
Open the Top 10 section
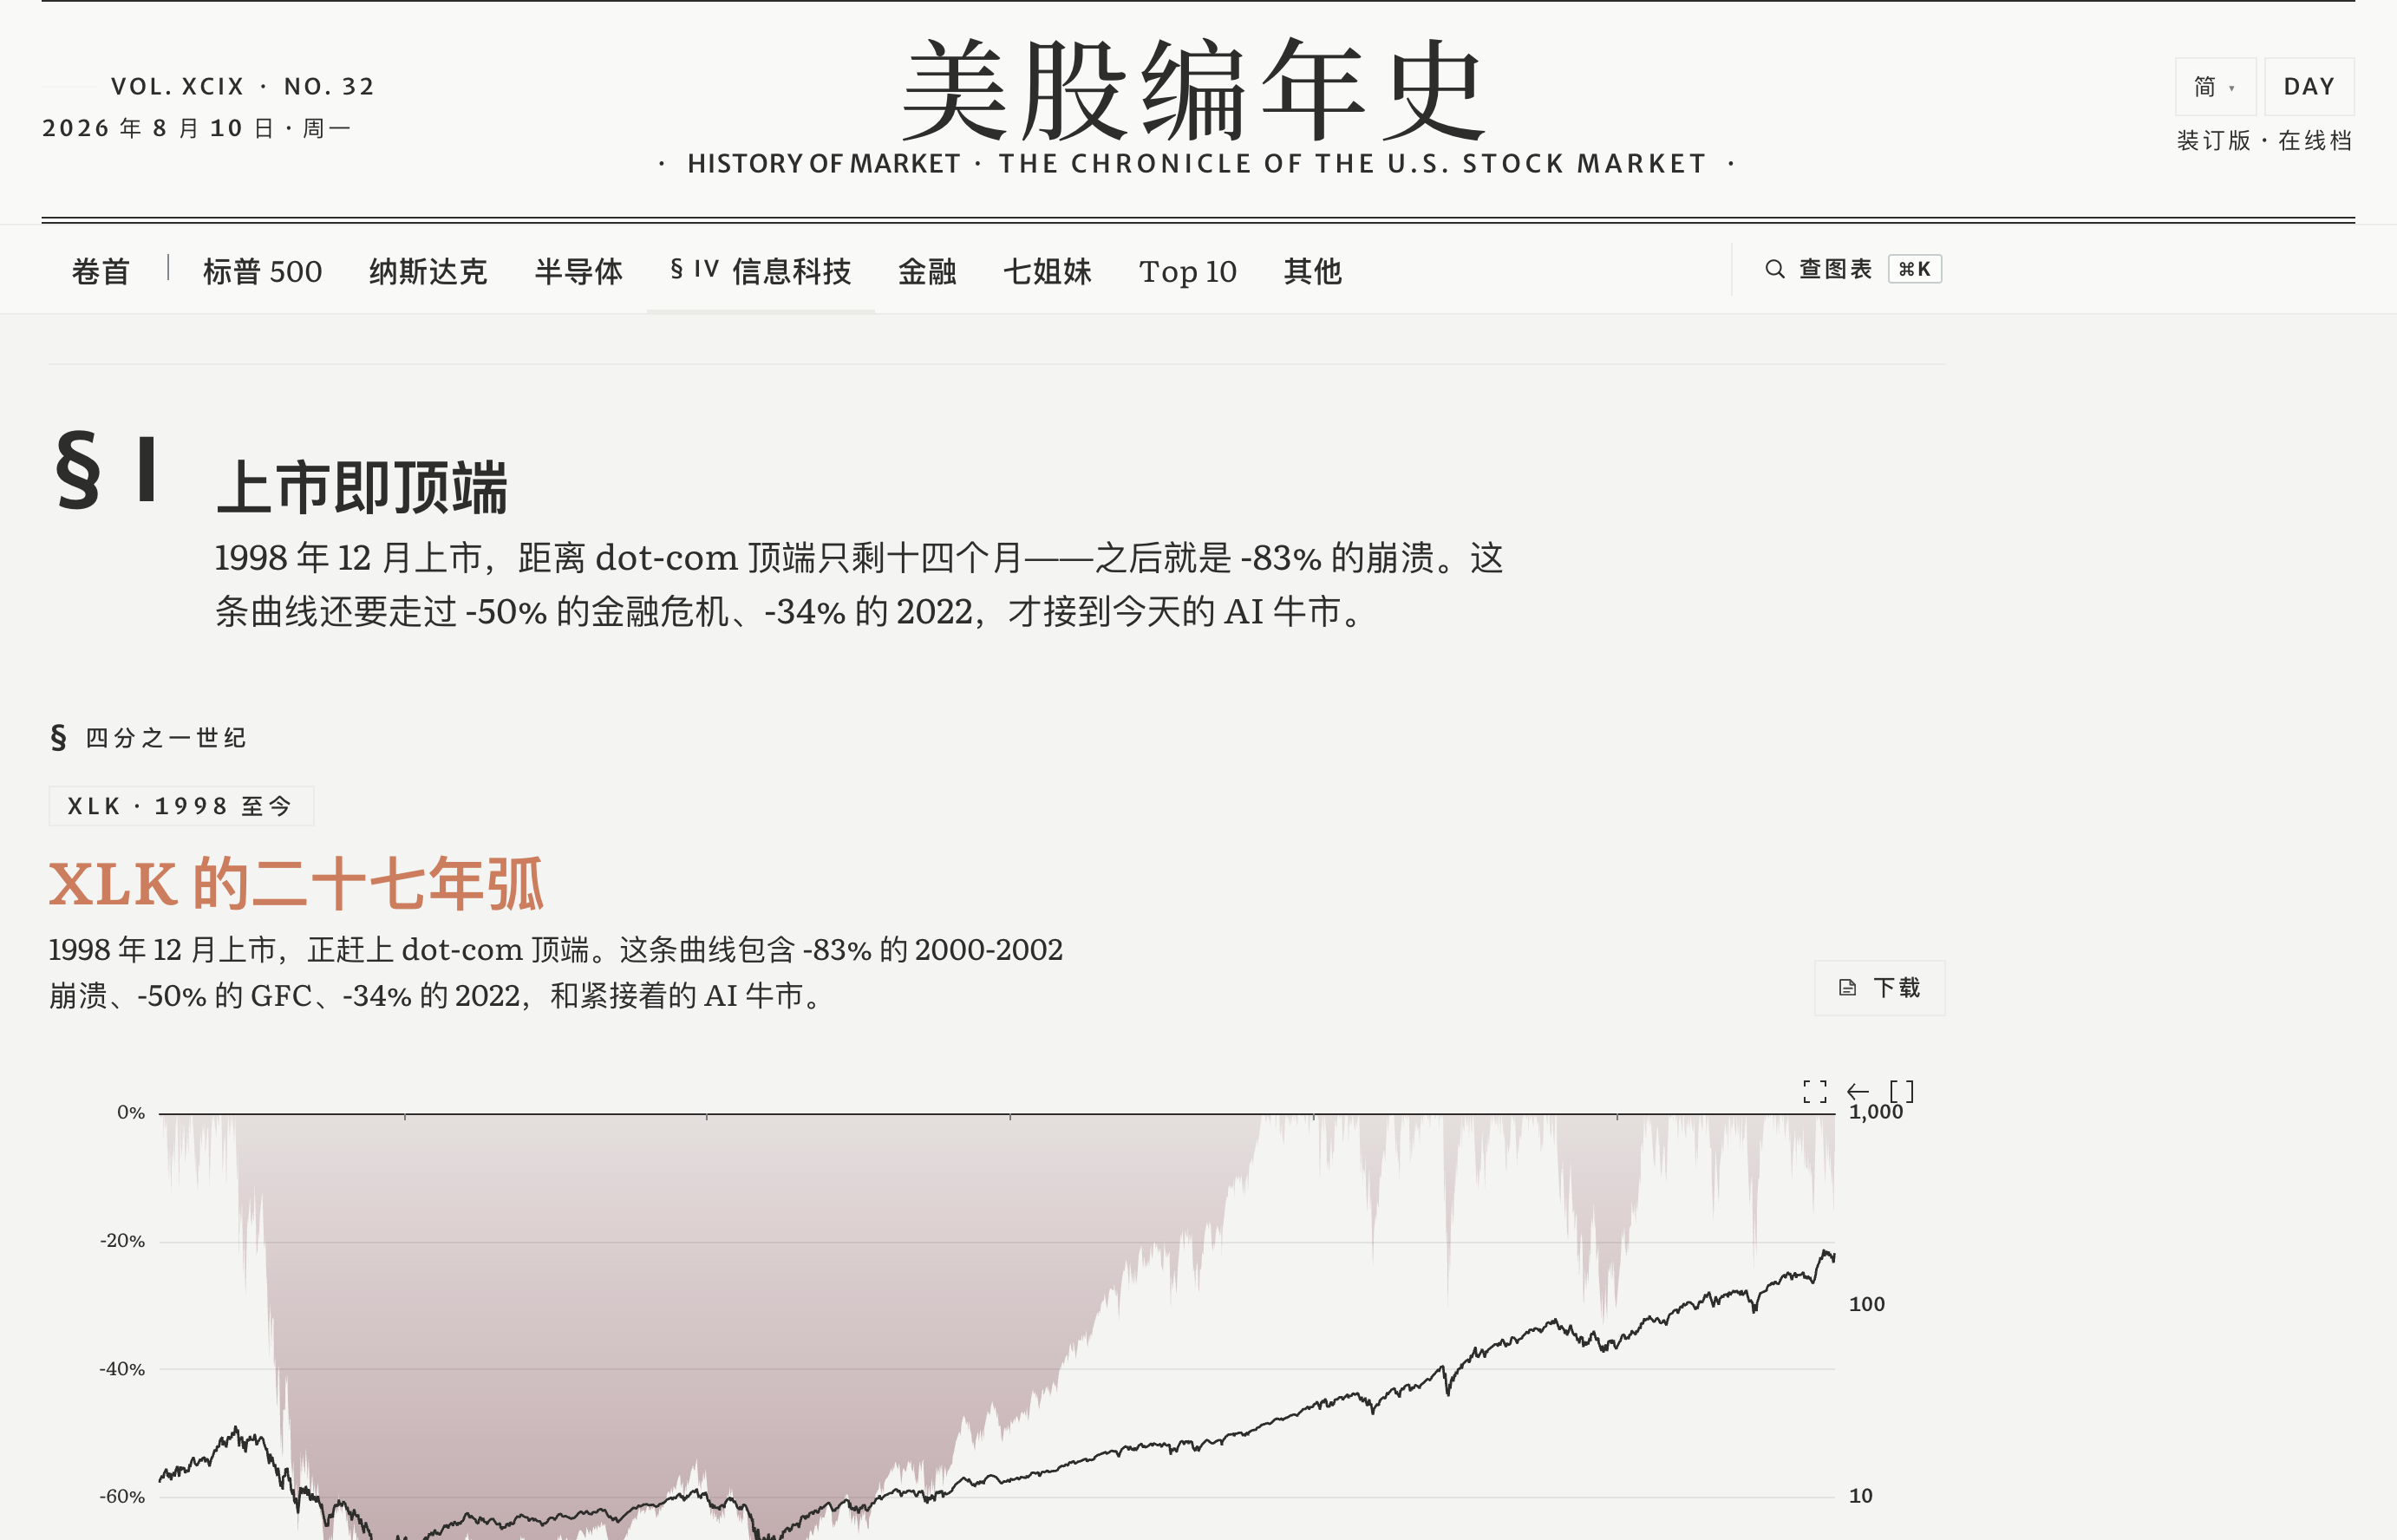pyautogui.click(x=1187, y=271)
